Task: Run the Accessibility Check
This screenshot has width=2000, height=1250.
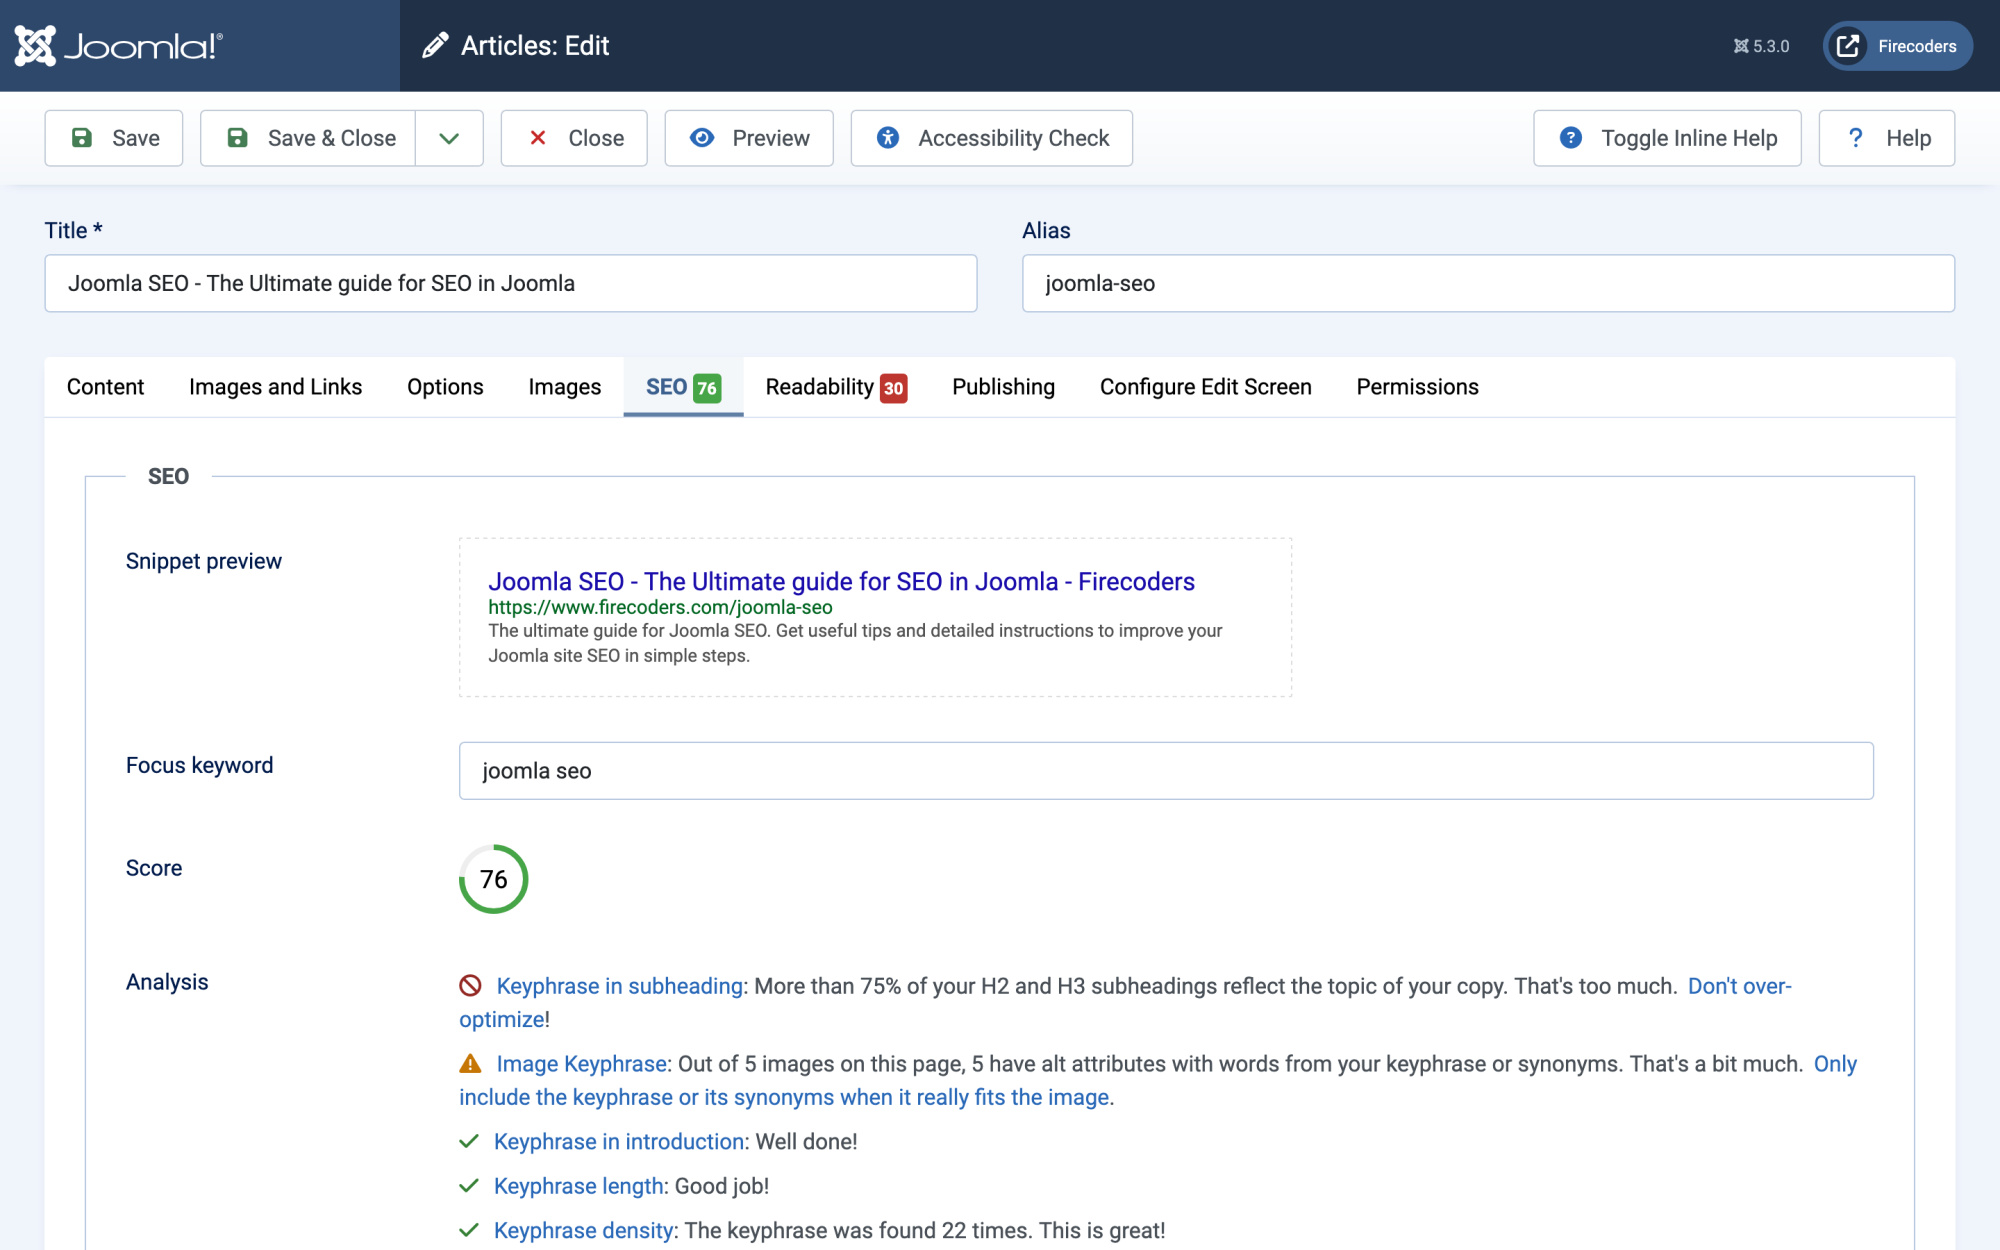Action: click(992, 138)
